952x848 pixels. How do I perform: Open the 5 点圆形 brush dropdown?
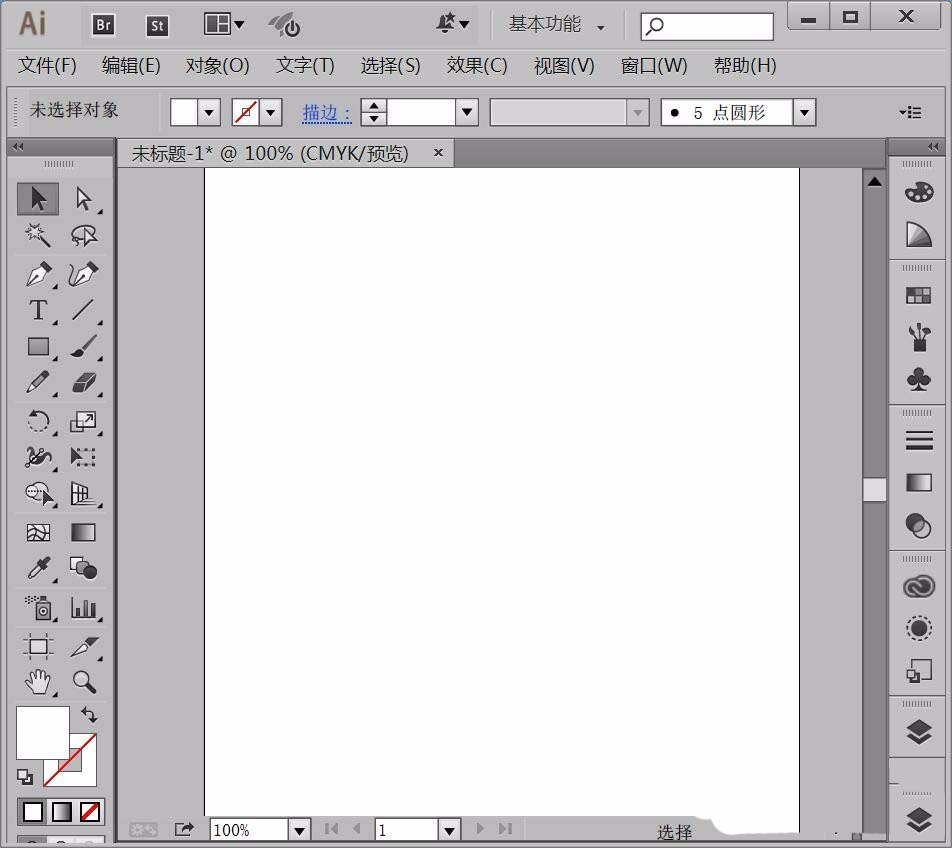tap(805, 113)
